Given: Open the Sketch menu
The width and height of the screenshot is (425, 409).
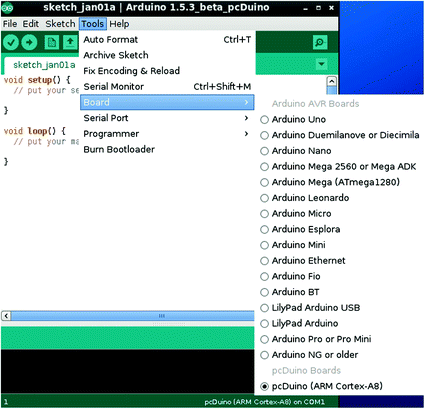Looking at the screenshot, I should [60, 24].
